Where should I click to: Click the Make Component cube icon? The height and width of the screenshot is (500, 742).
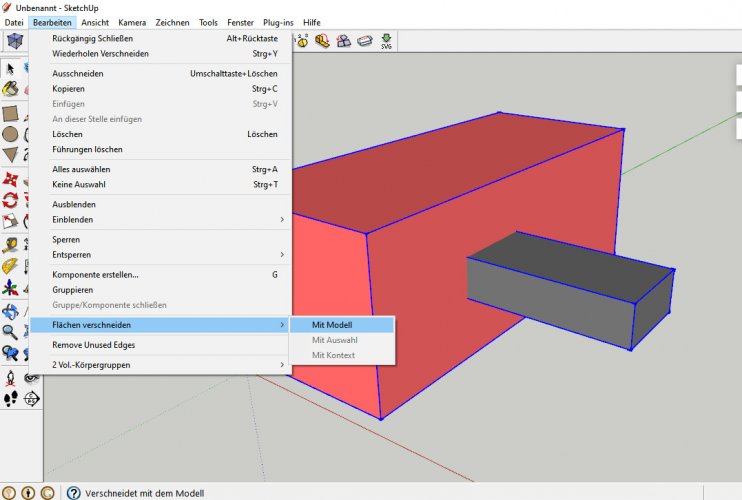pyautogui.click(x=15, y=41)
